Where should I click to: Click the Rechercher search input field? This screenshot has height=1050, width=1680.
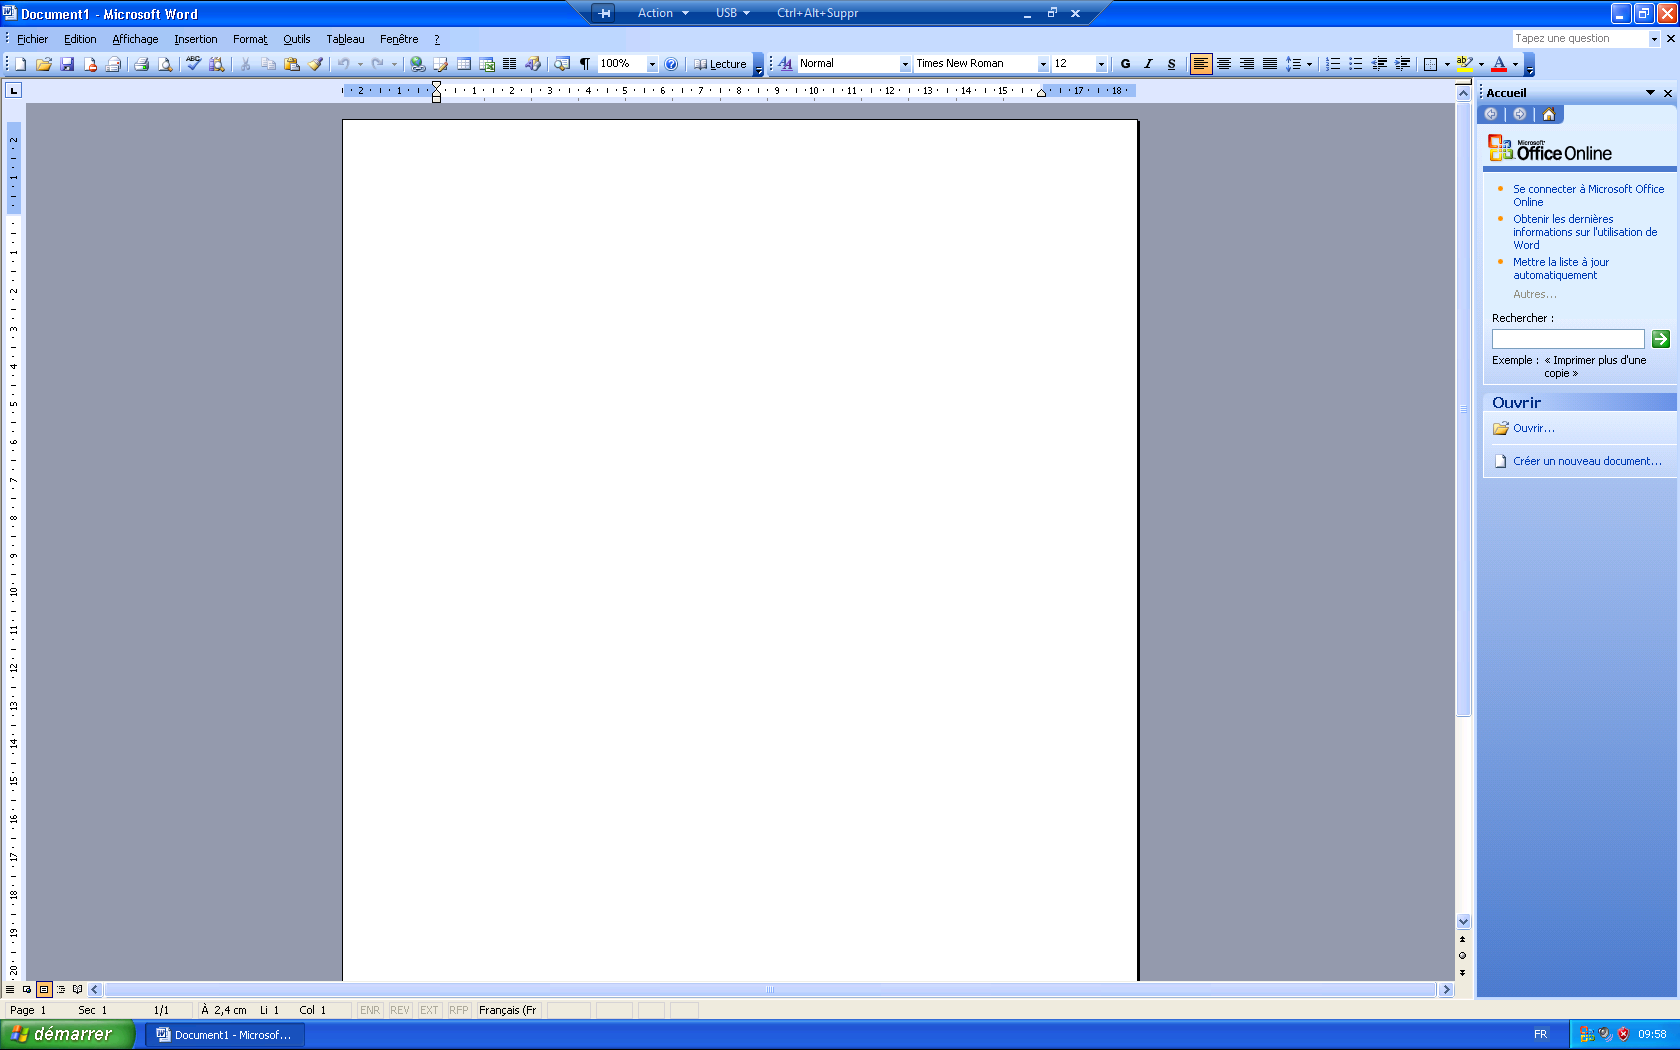pos(1567,339)
